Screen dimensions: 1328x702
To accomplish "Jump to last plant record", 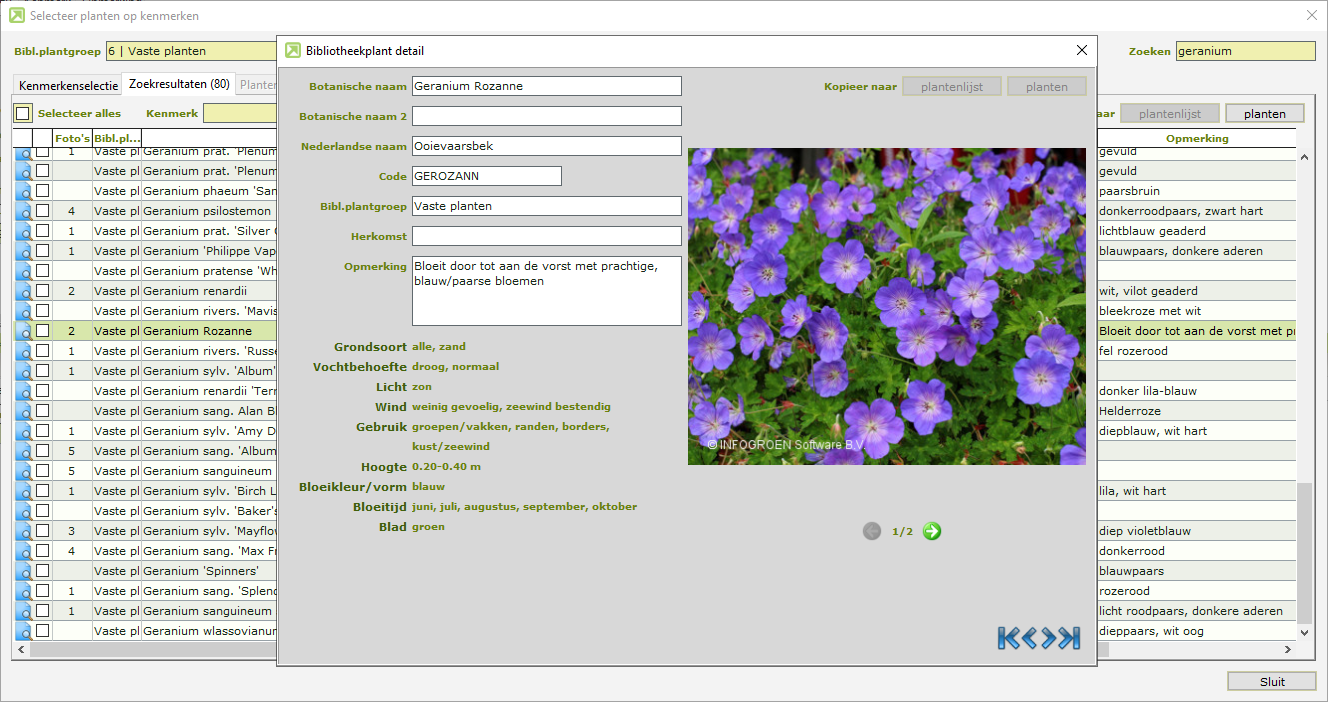I will point(1071,638).
